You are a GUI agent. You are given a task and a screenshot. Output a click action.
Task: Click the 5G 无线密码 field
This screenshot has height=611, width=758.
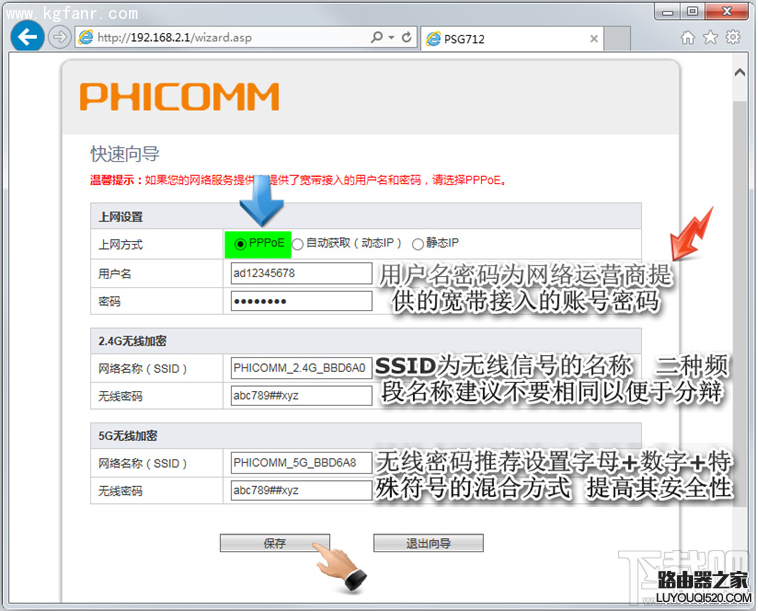point(301,490)
